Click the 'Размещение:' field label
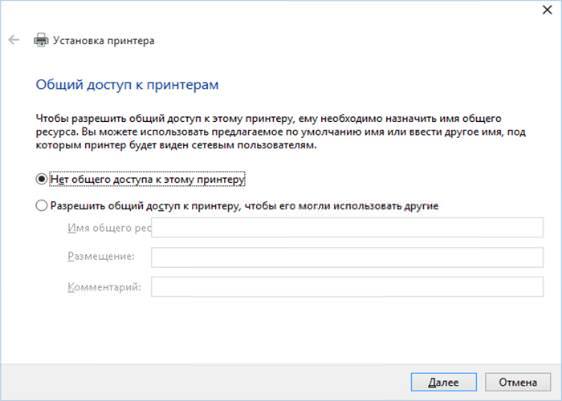The image size is (562, 401). 101,256
